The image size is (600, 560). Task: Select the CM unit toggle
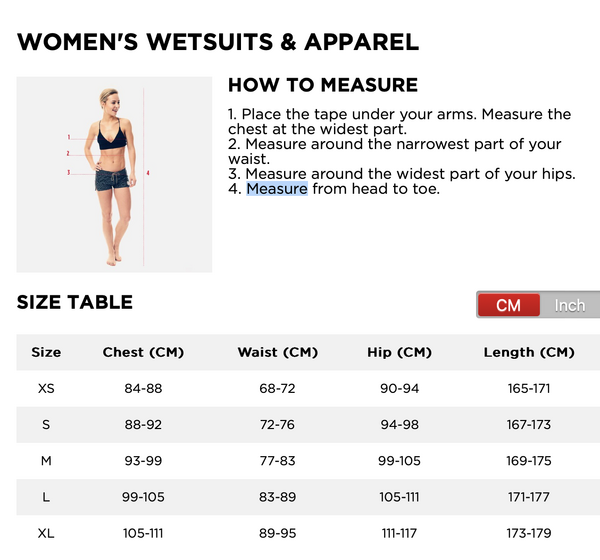click(508, 305)
